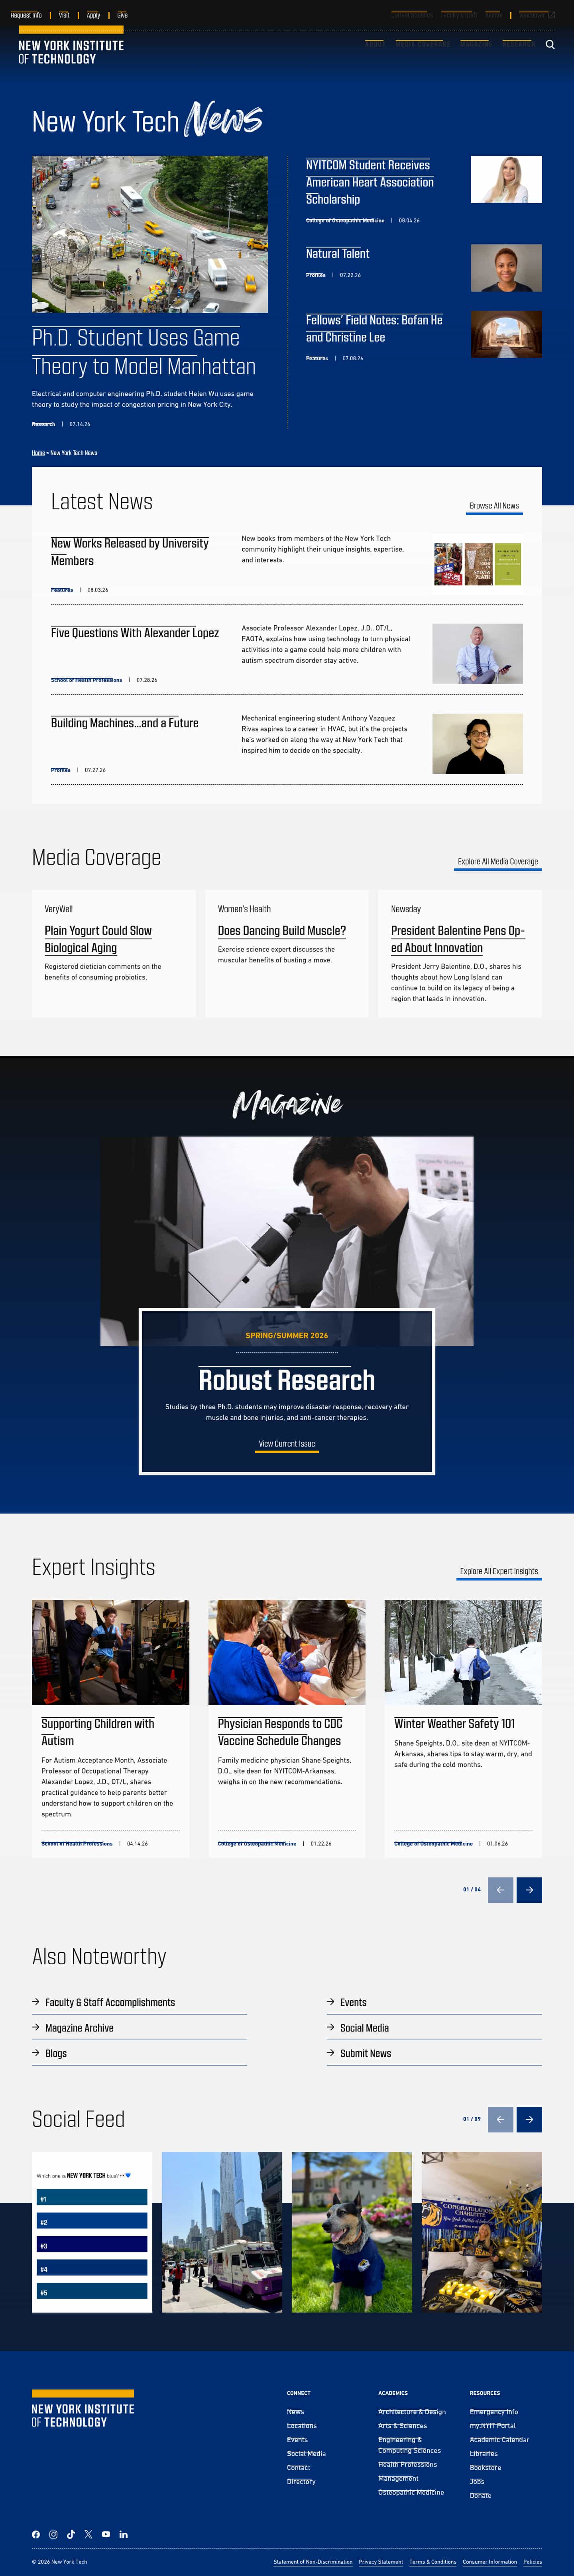The width and height of the screenshot is (574, 2576).
Task: Go to next Expert Insights slide arrow
Action: 529,1890
